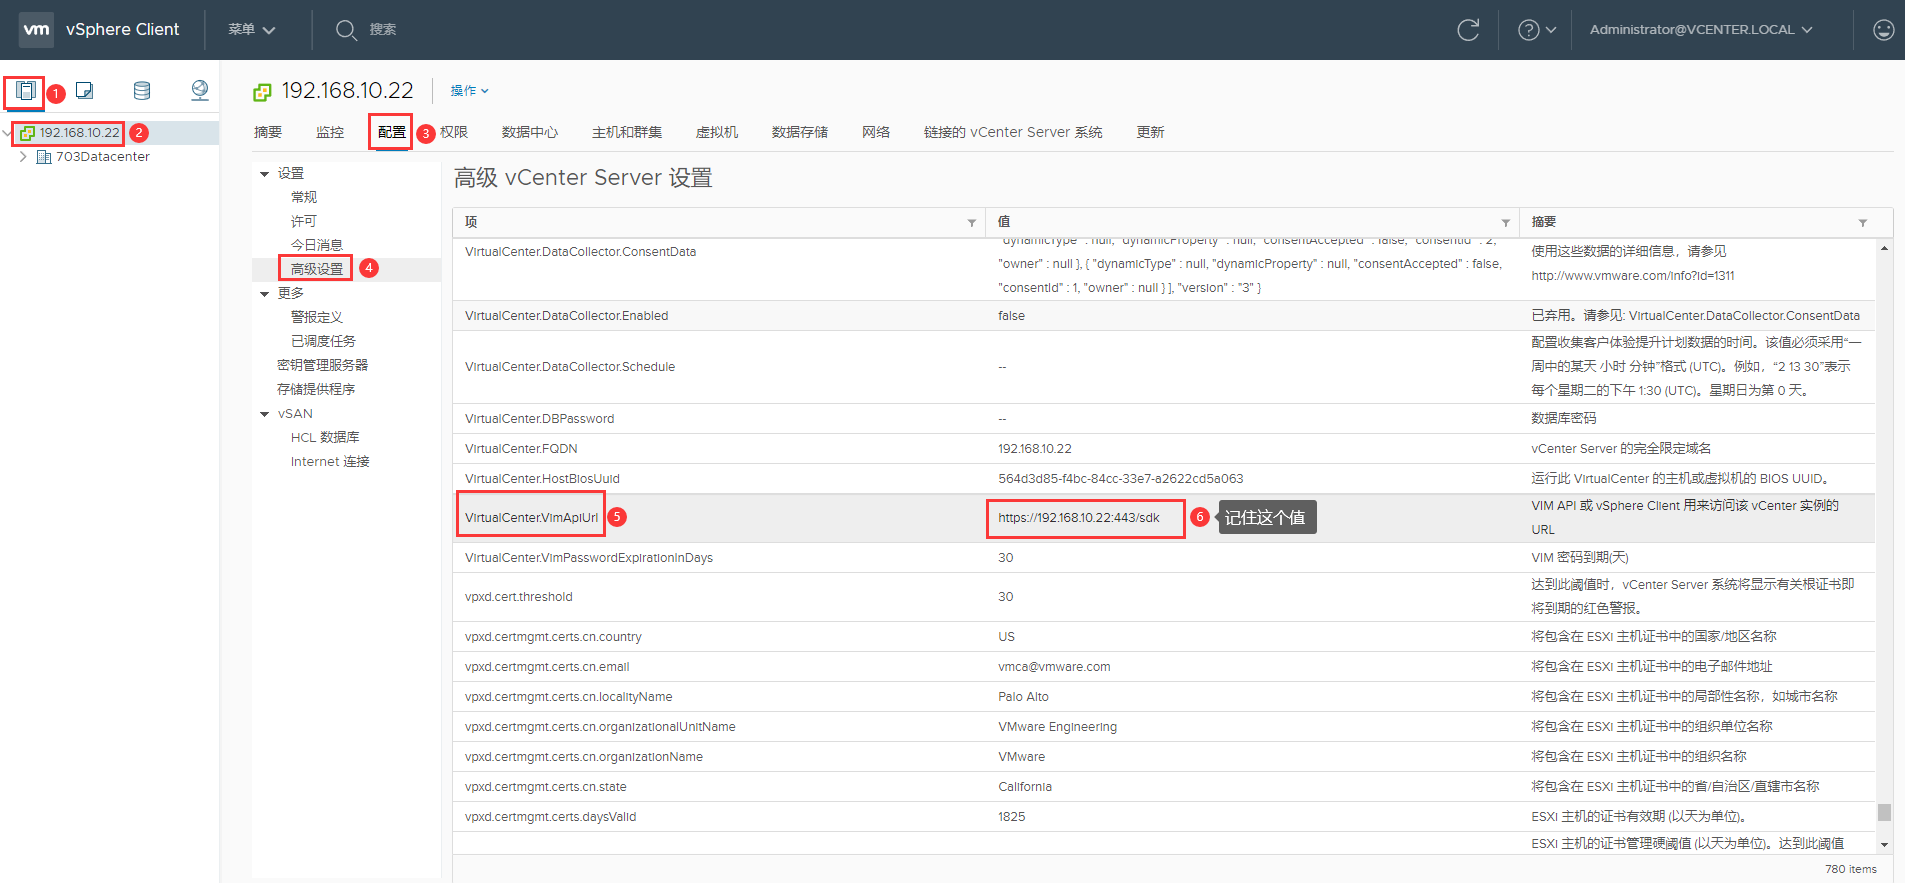The image size is (1905, 883).
Task: Switch to the 主机和群集 tab
Action: [627, 132]
